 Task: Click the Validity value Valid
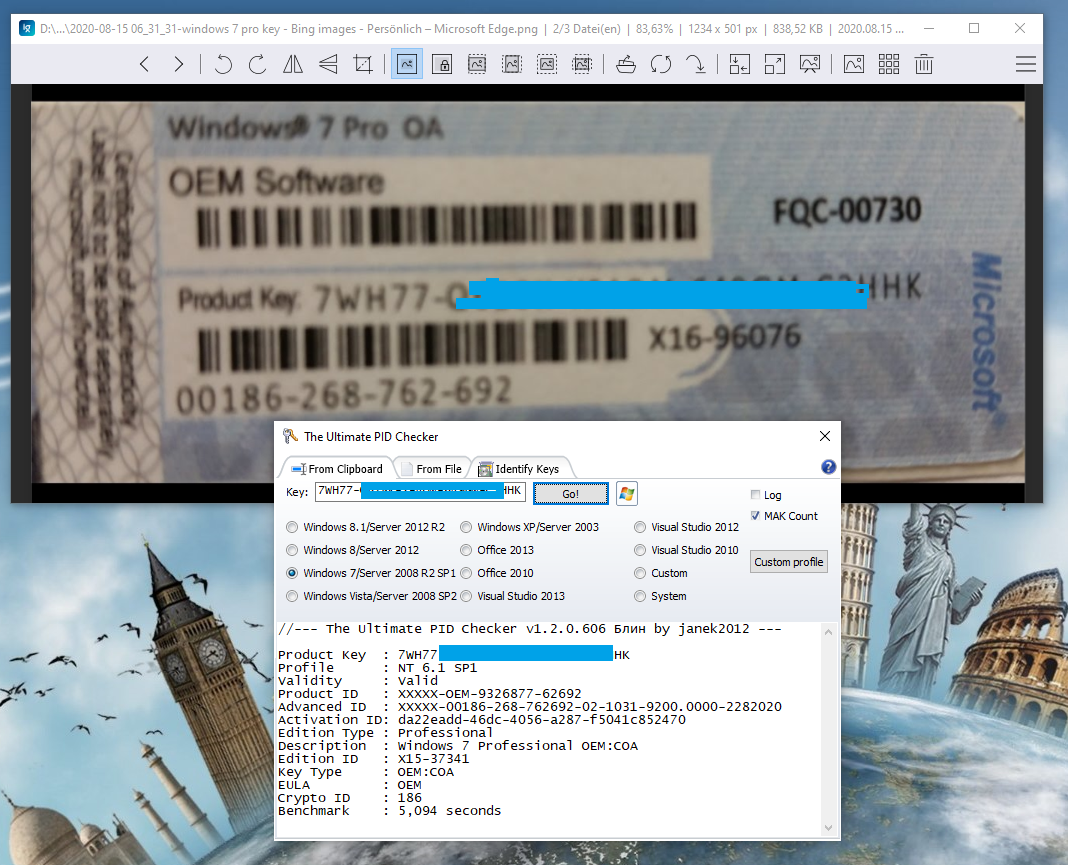418,681
